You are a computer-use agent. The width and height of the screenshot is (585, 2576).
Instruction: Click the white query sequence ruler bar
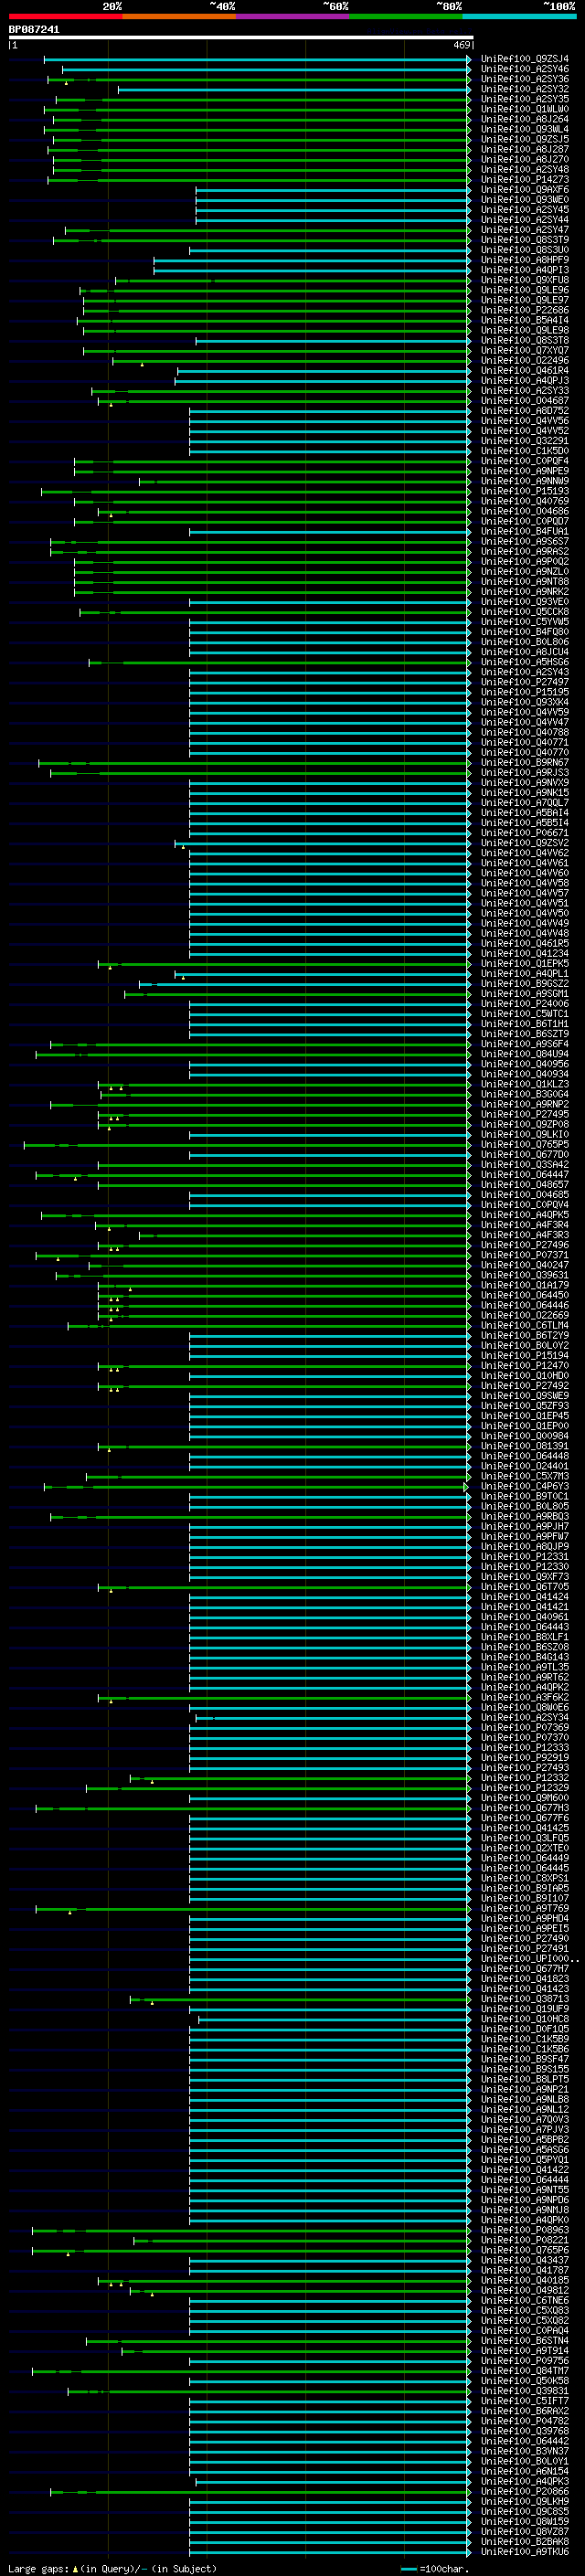241,38
